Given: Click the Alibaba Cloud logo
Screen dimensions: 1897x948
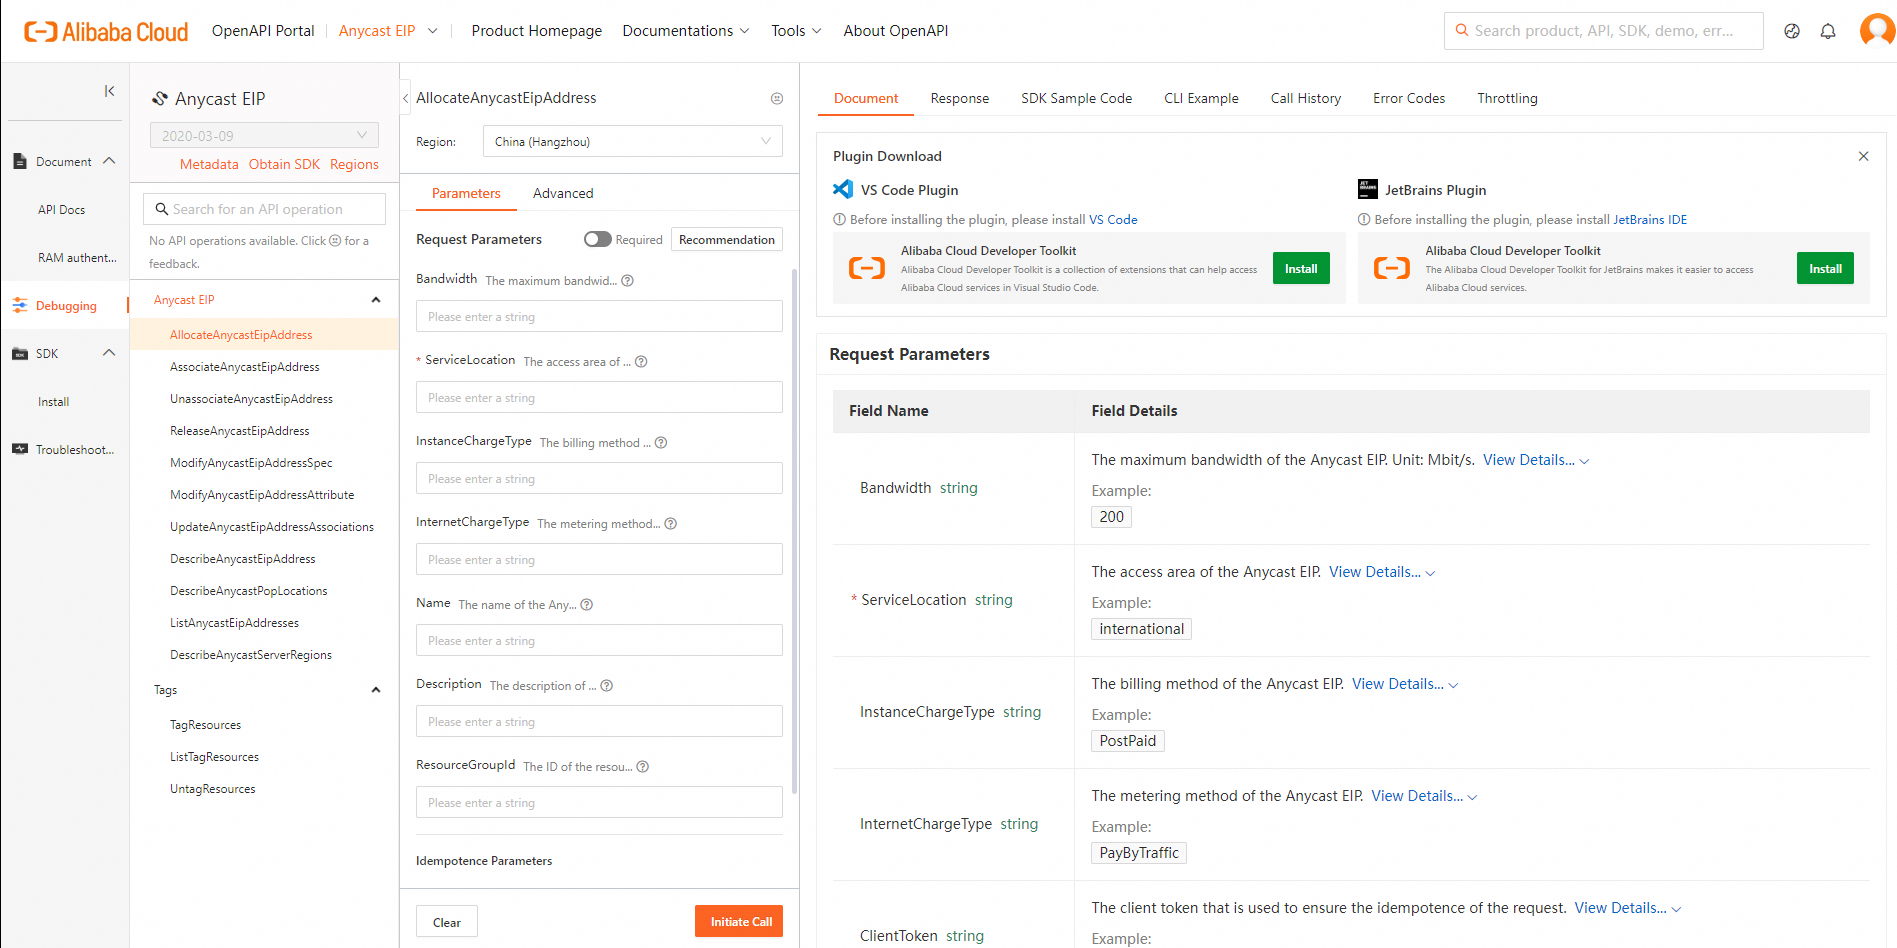Looking at the screenshot, I should (106, 31).
